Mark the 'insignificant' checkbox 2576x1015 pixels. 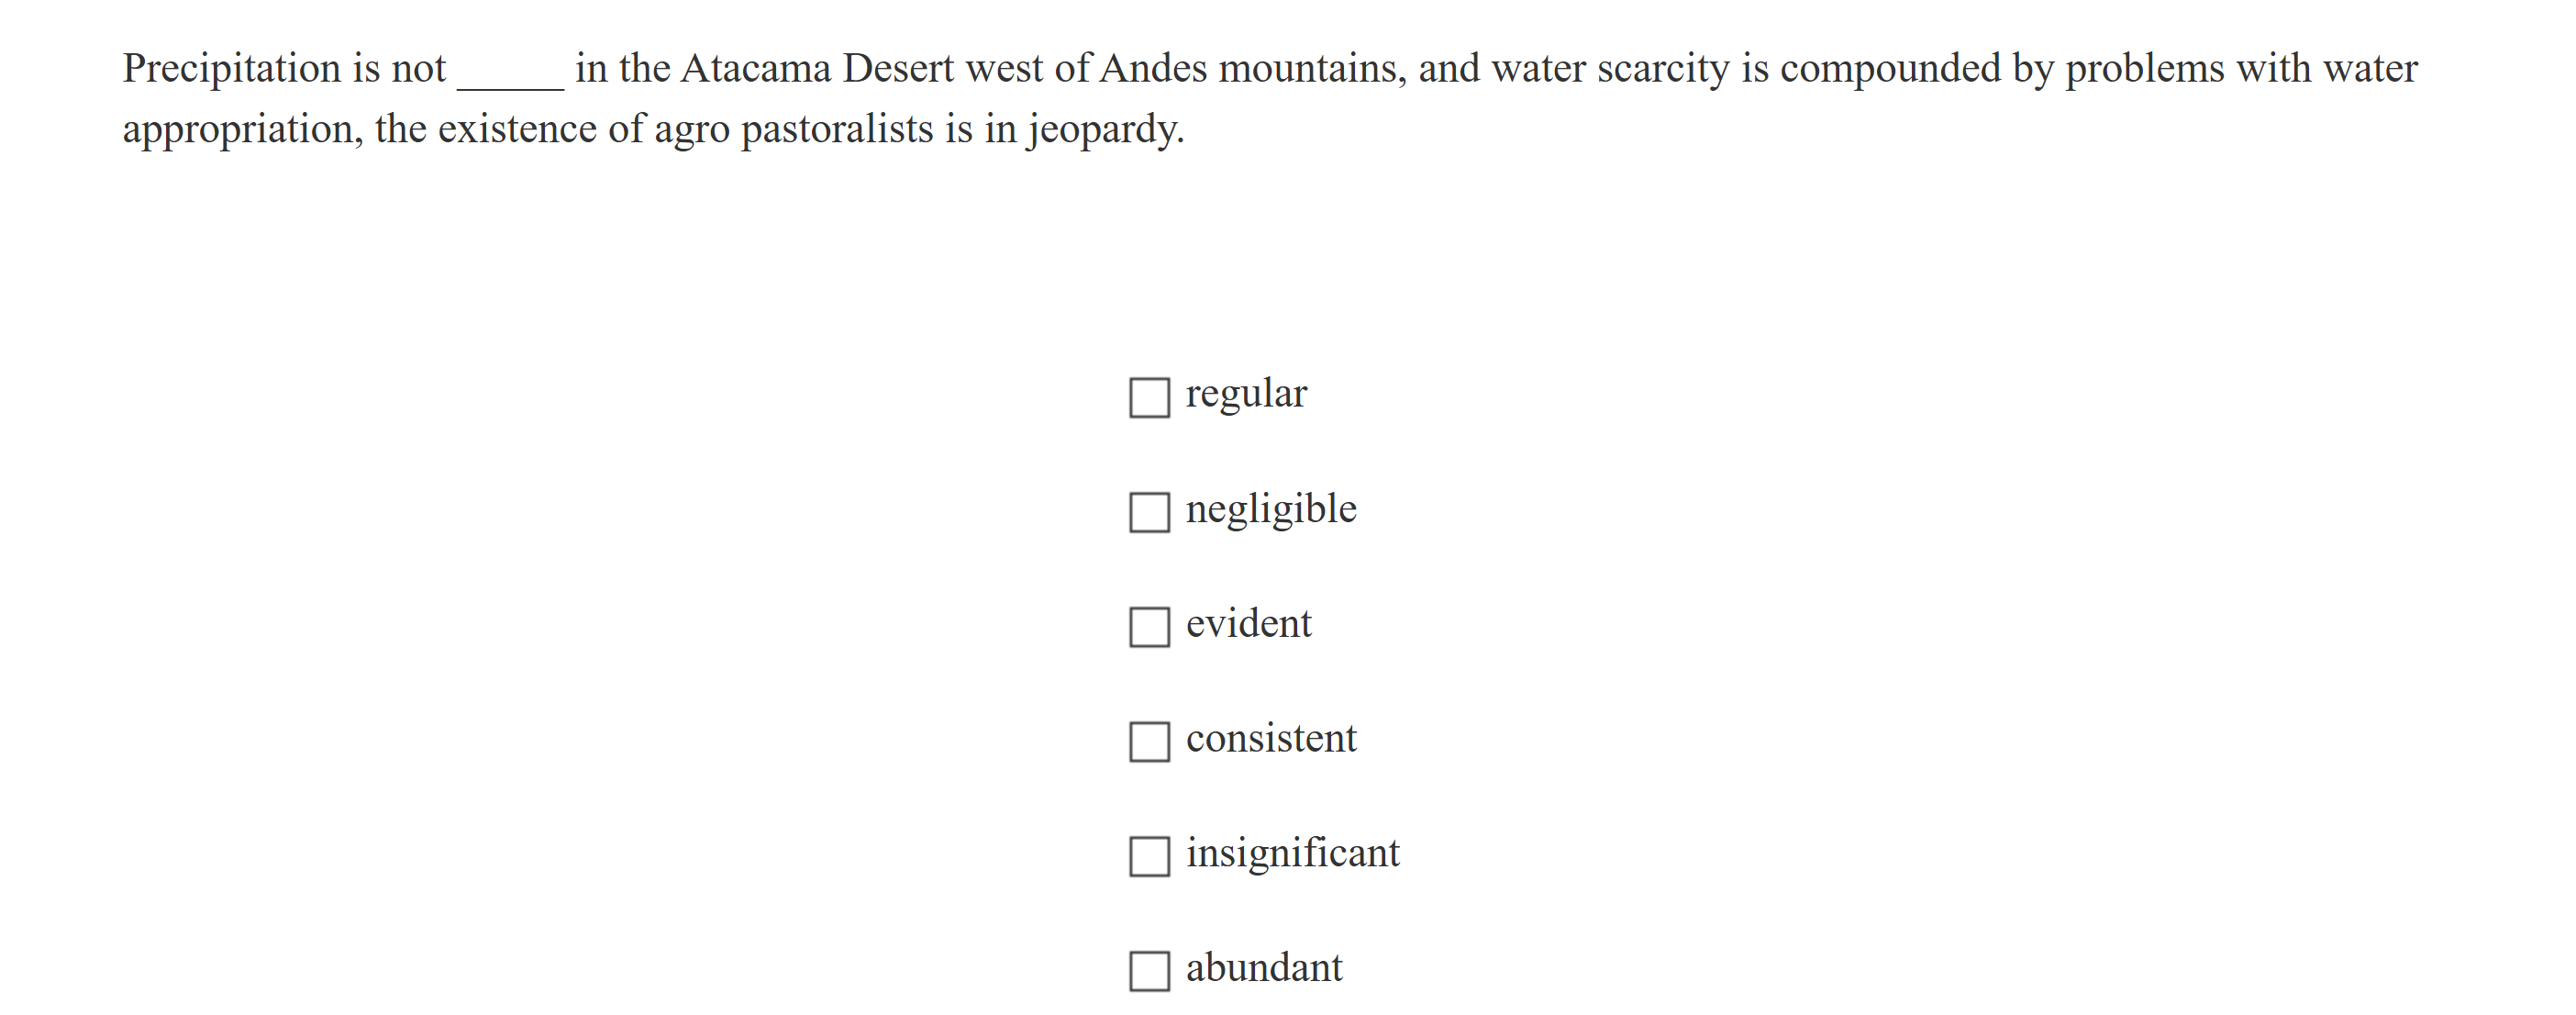pyautogui.click(x=1149, y=857)
